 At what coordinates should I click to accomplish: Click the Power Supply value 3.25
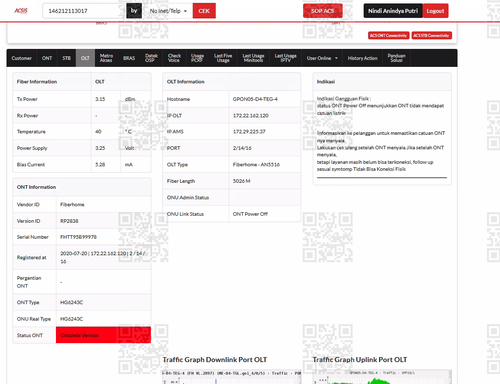(x=100, y=148)
